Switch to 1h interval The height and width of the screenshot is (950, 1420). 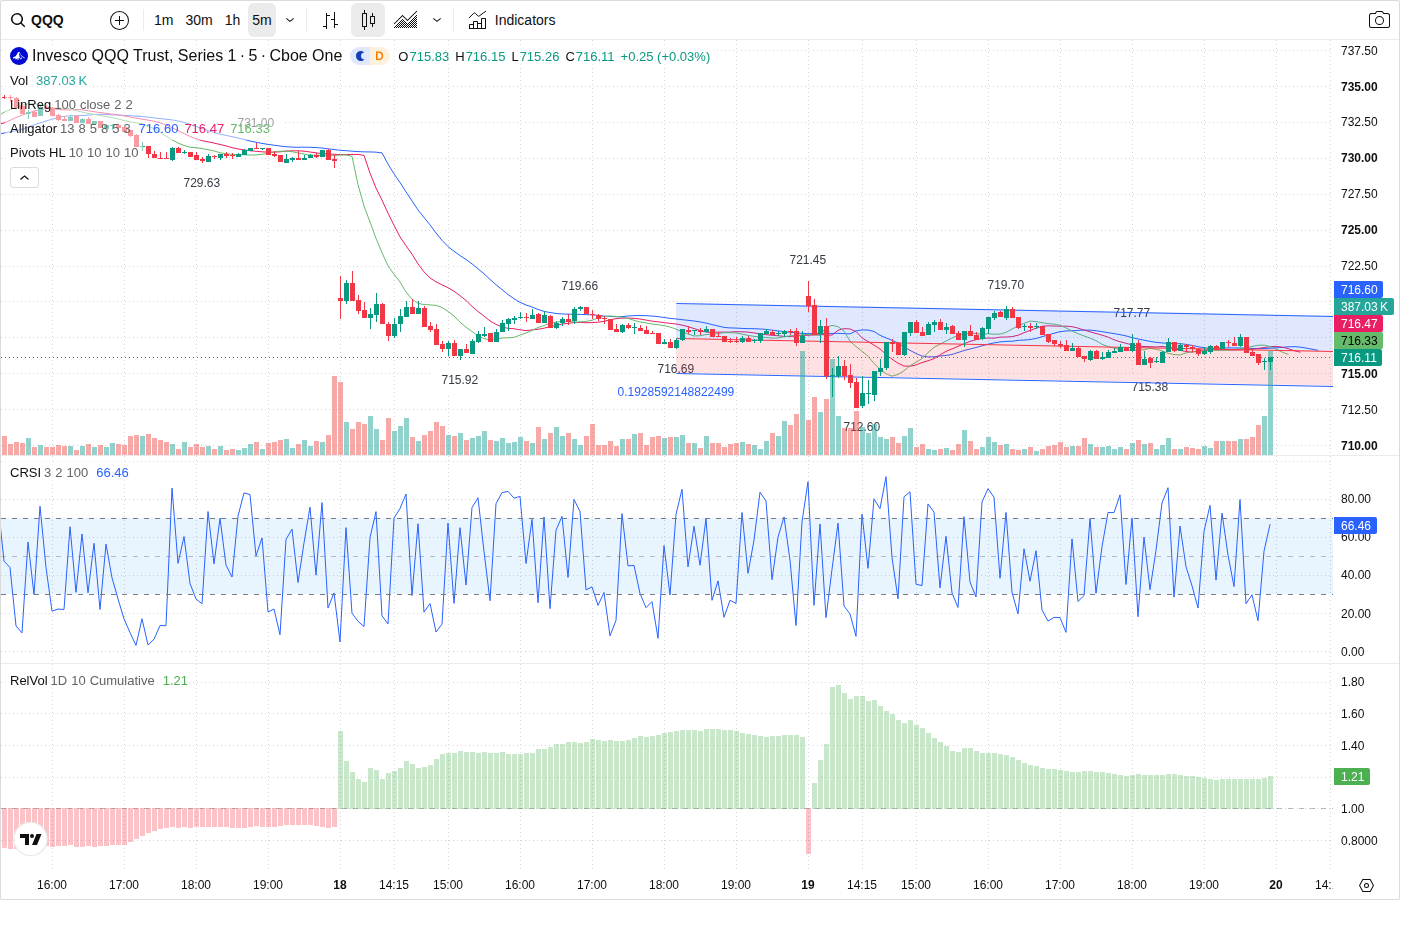coord(232,20)
